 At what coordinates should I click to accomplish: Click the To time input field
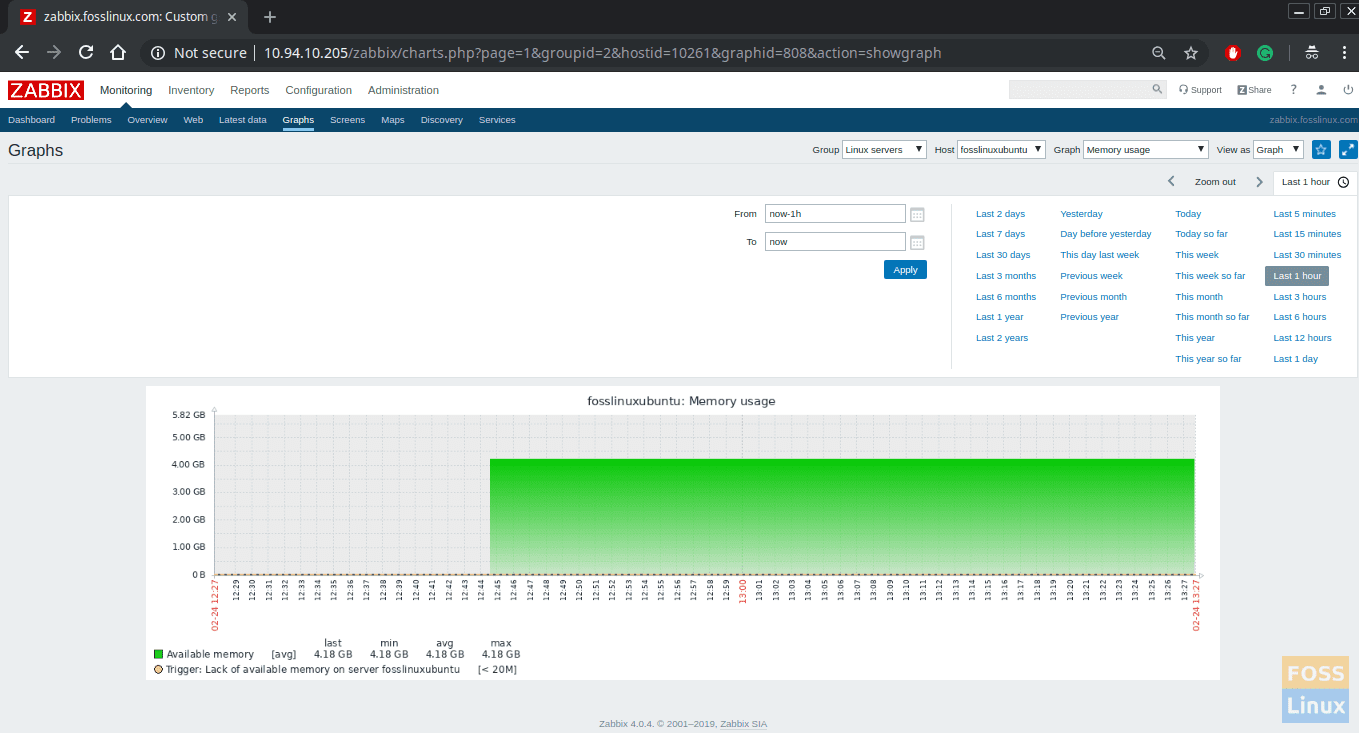point(835,242)
